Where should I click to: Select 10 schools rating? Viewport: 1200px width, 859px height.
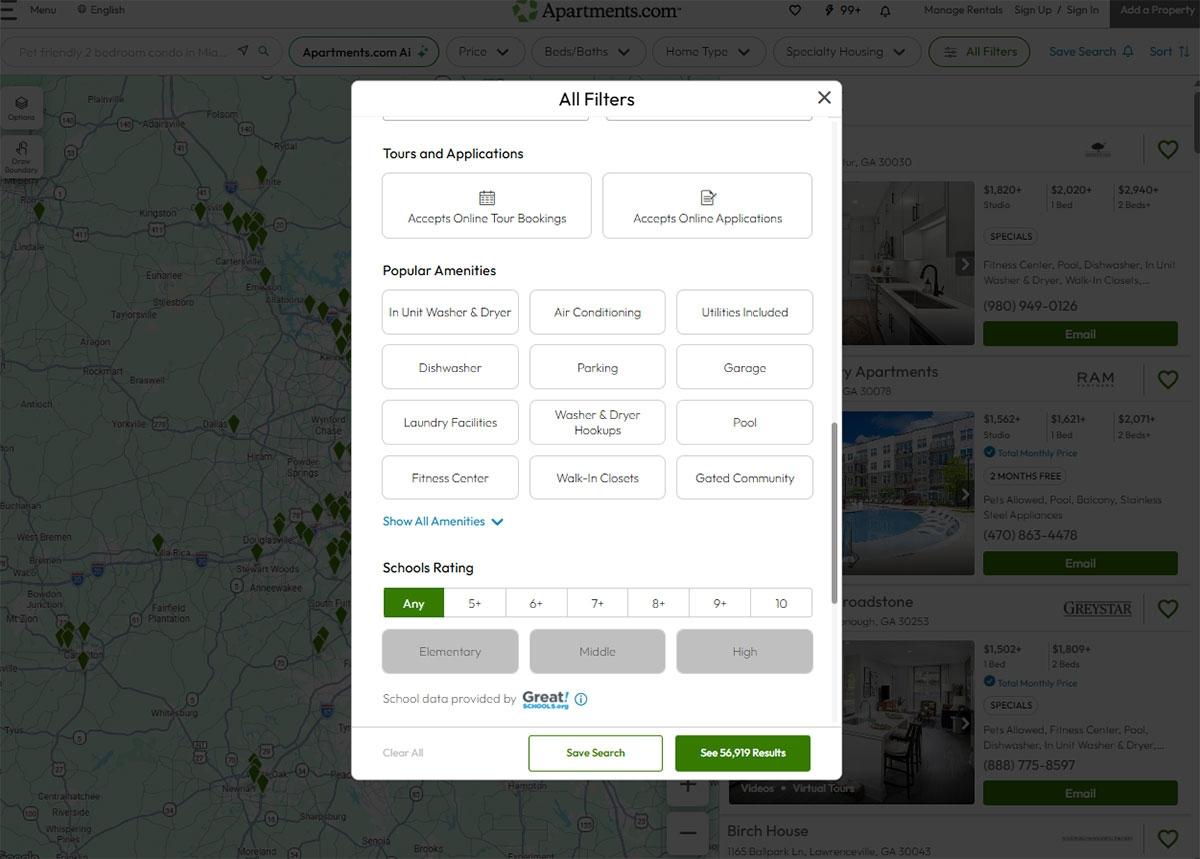[x=781, y=603]
